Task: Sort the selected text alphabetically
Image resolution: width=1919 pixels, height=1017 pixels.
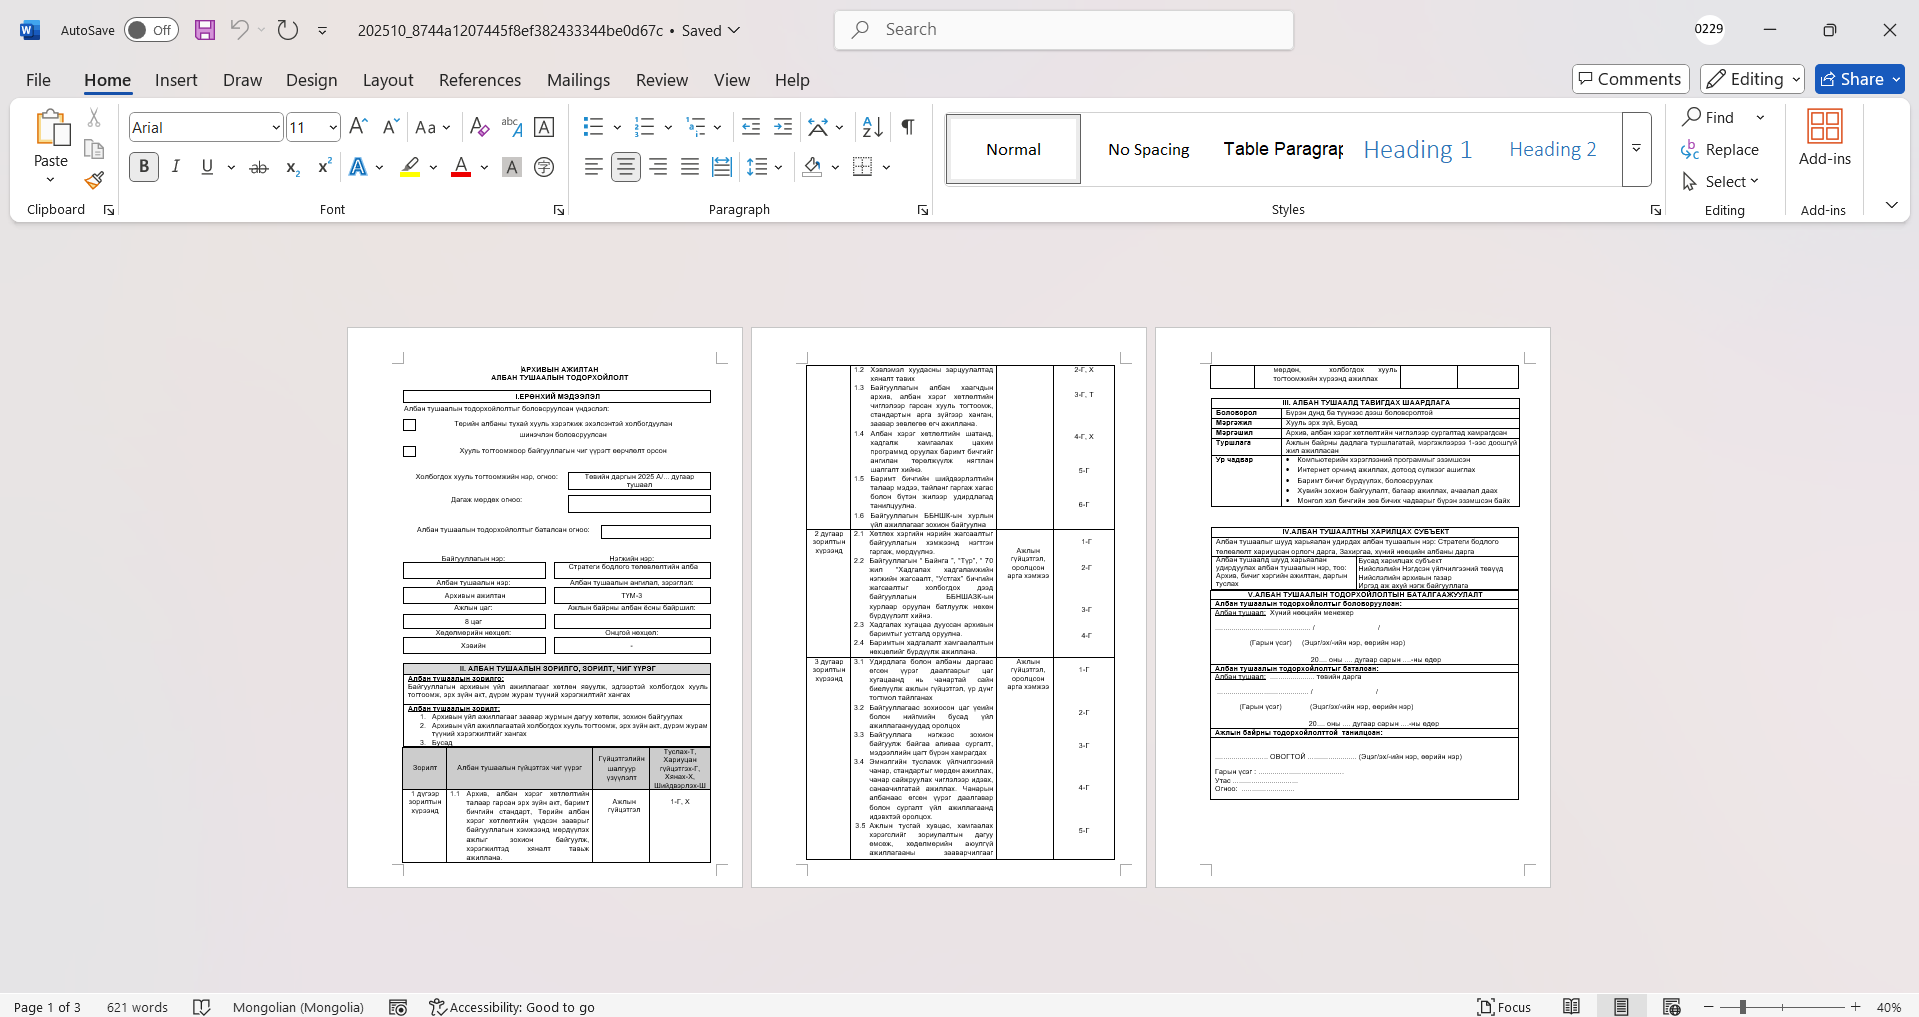Action: [872, 127]
